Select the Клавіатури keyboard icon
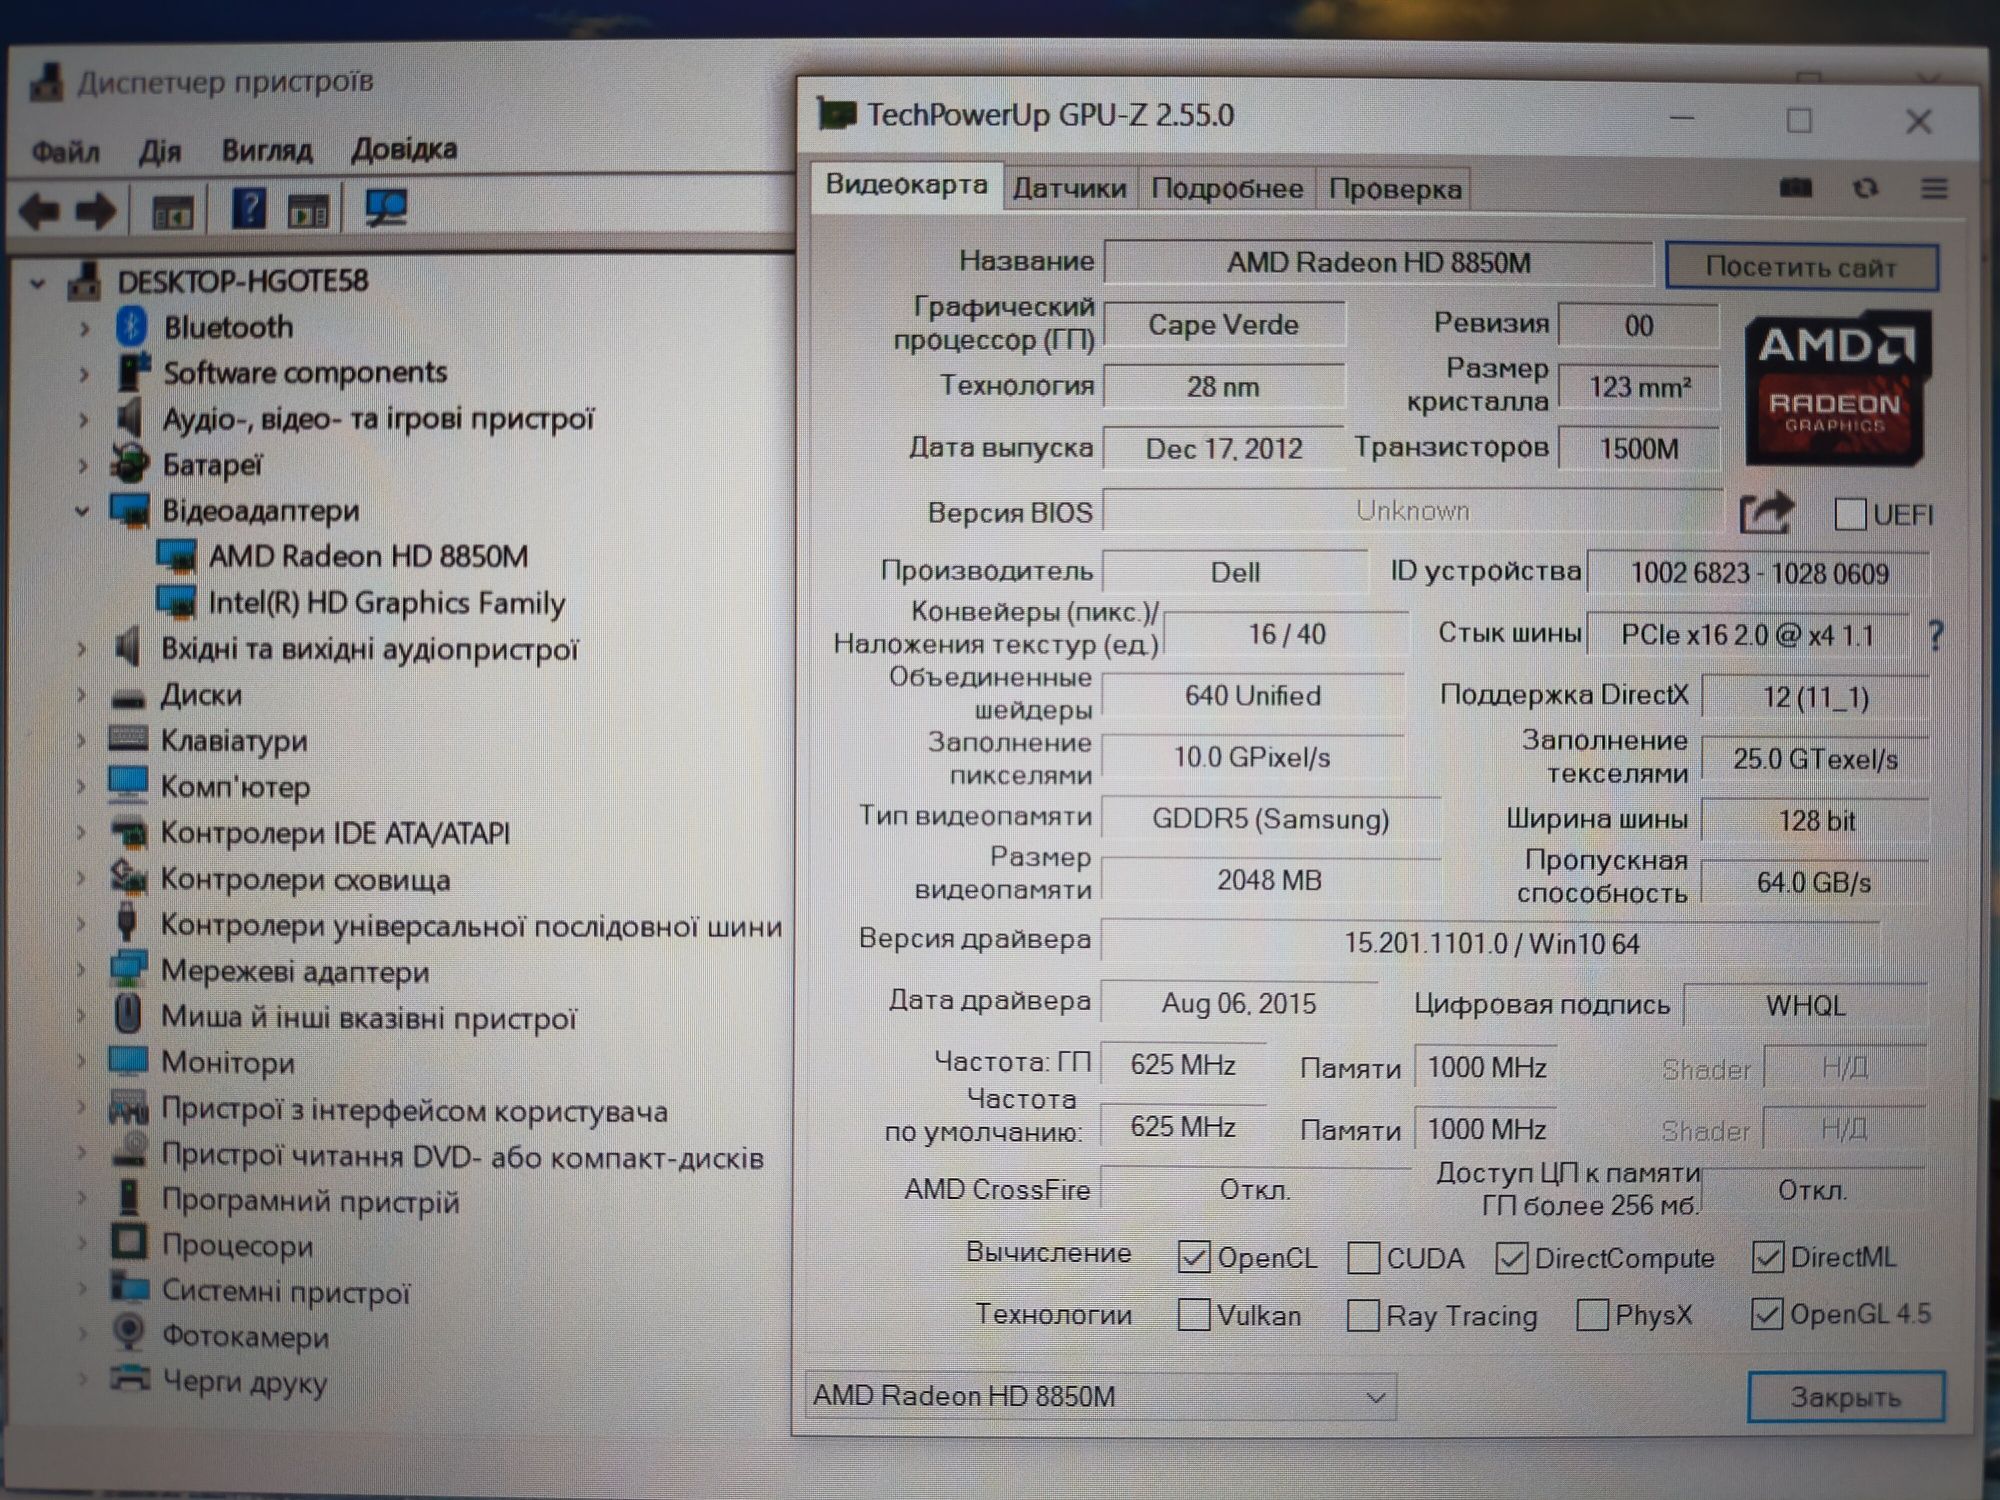Screen dimensions: 2000x1500 point(128,739)
